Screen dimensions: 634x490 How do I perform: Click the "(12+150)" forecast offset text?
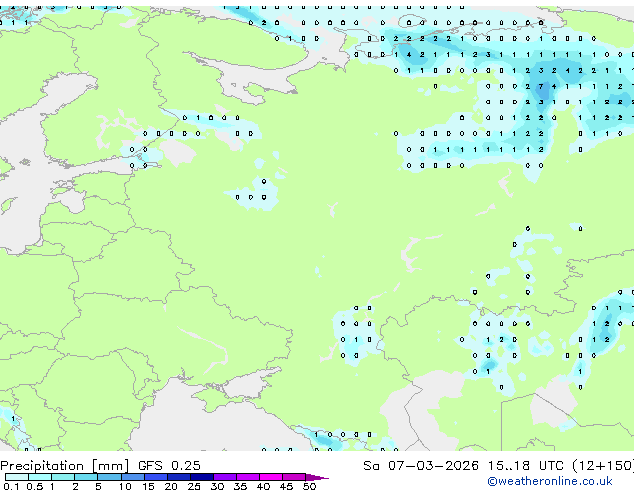[603, 466]
